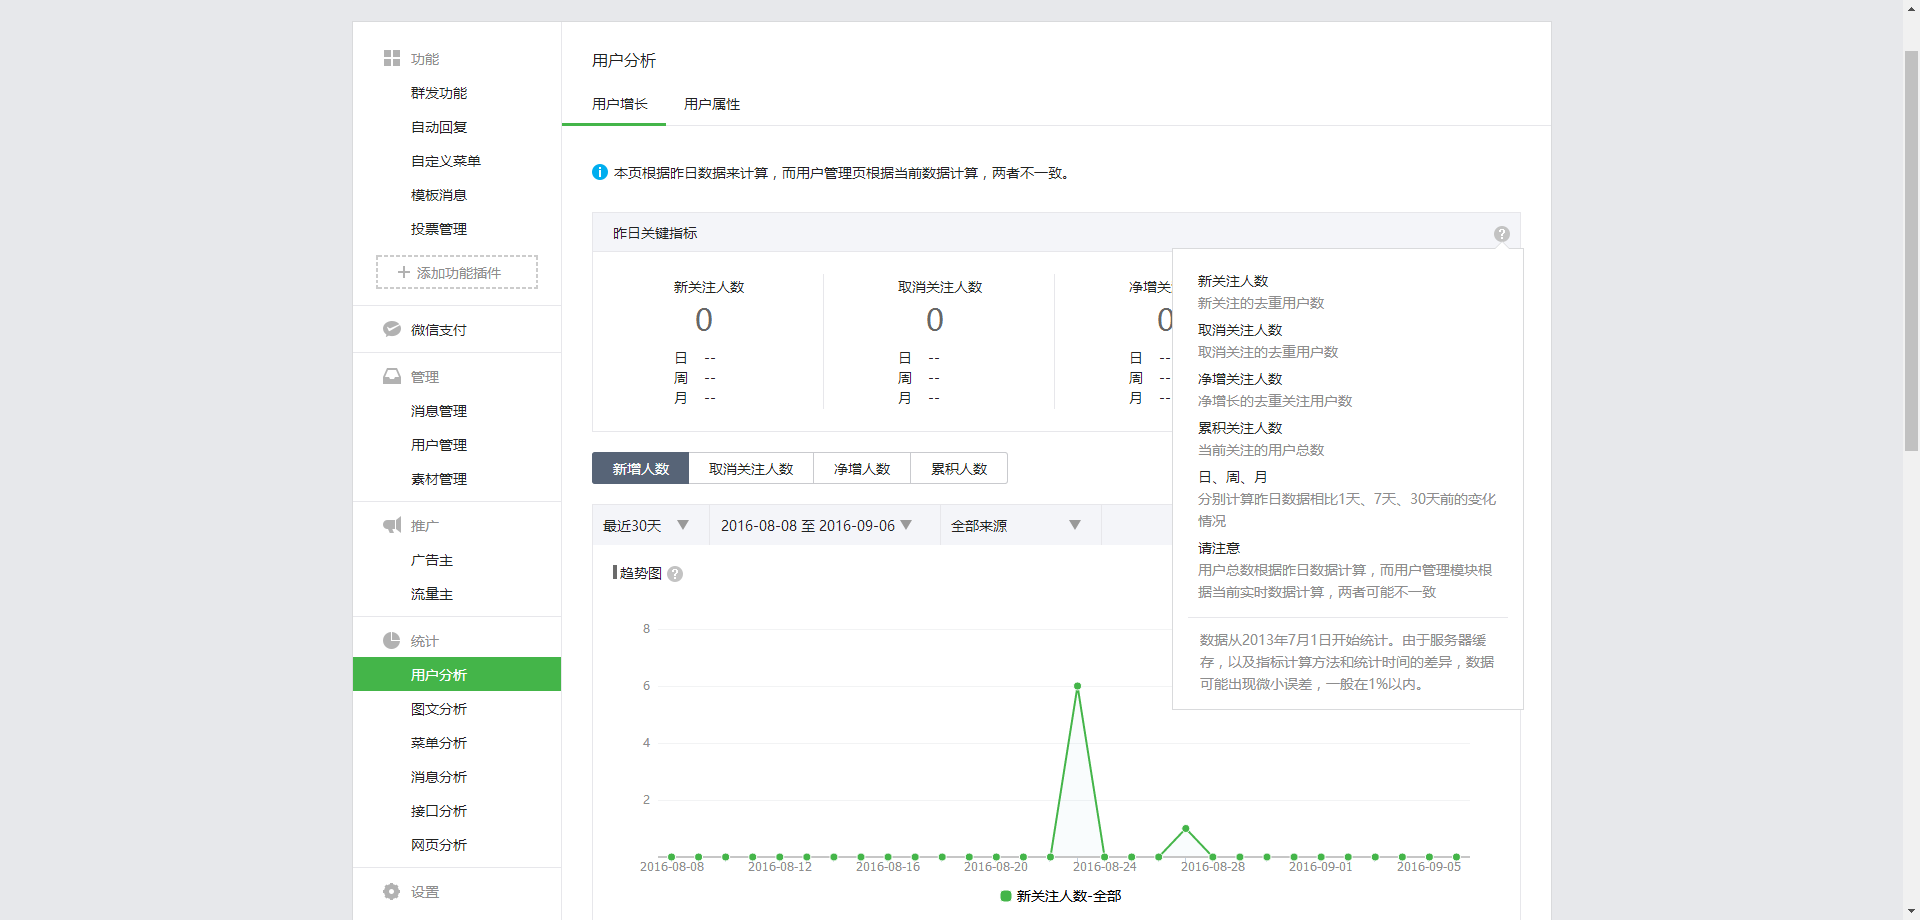This screenshot has width=1920, height=920.
Task: Open the 全部来源 source dropdown
Action: [1021, 525]
